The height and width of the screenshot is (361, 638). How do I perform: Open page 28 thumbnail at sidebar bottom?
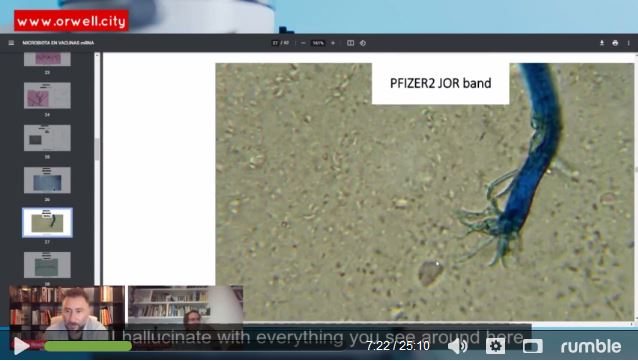47,265
